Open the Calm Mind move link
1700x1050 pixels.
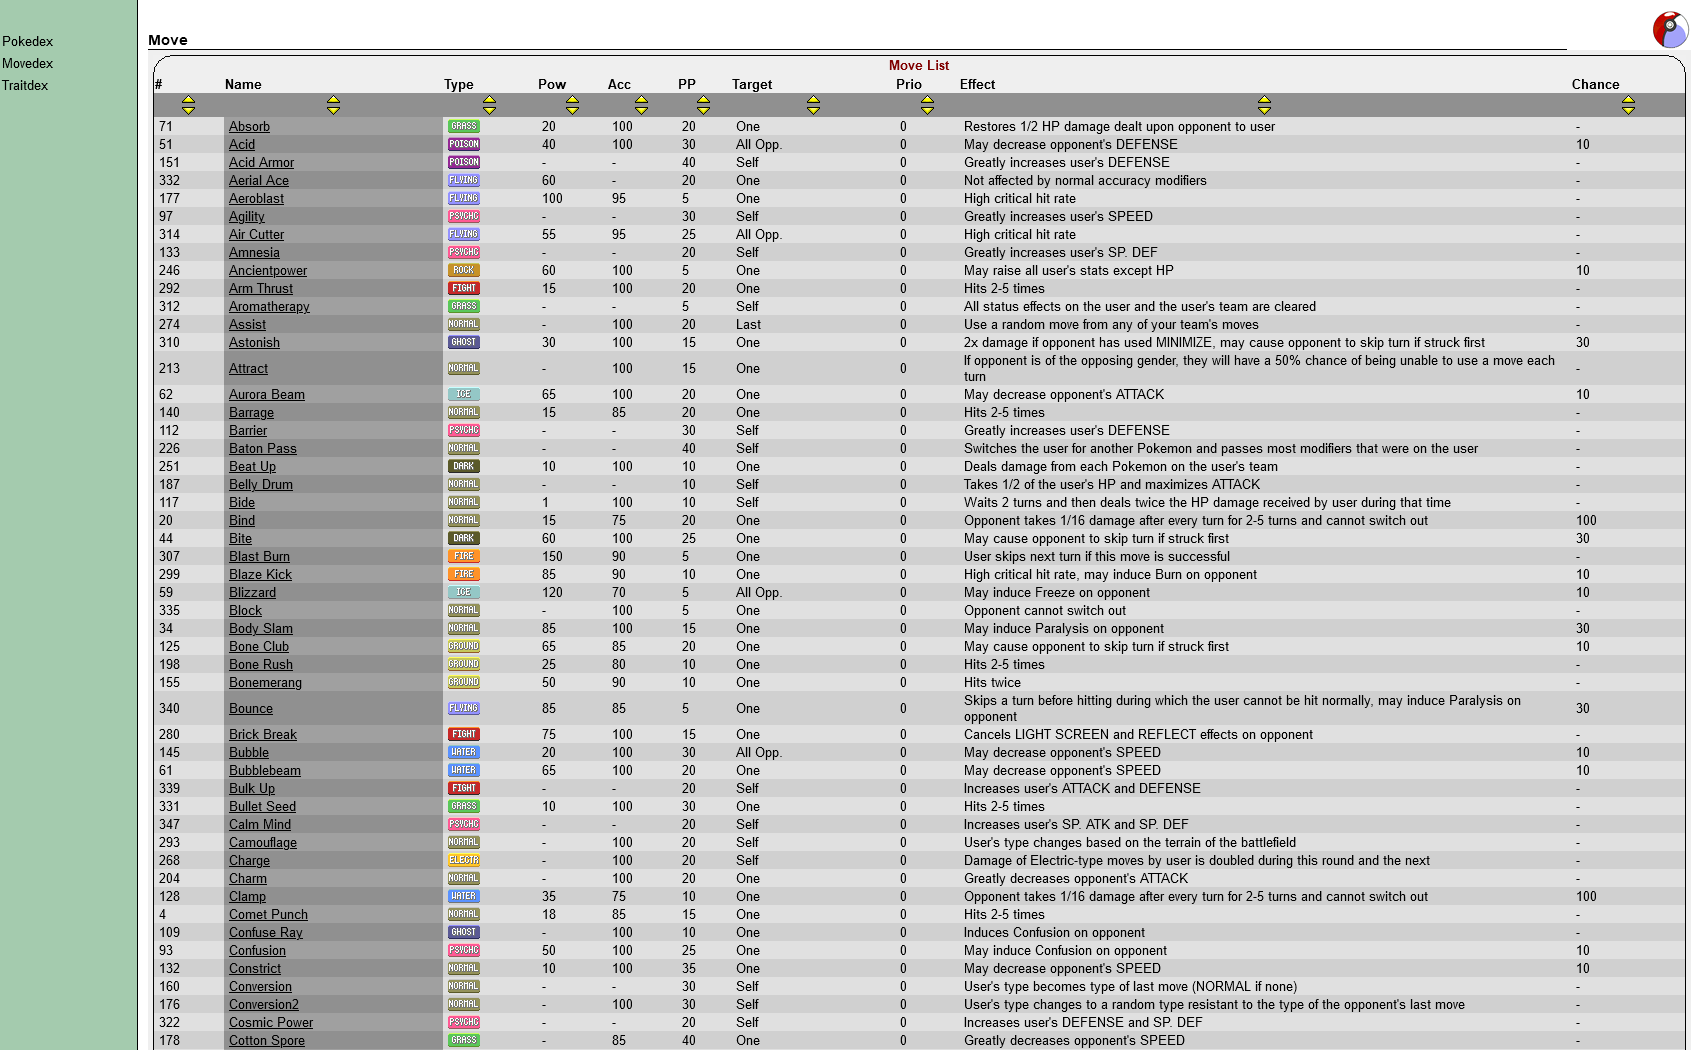[x=260, y=824]
